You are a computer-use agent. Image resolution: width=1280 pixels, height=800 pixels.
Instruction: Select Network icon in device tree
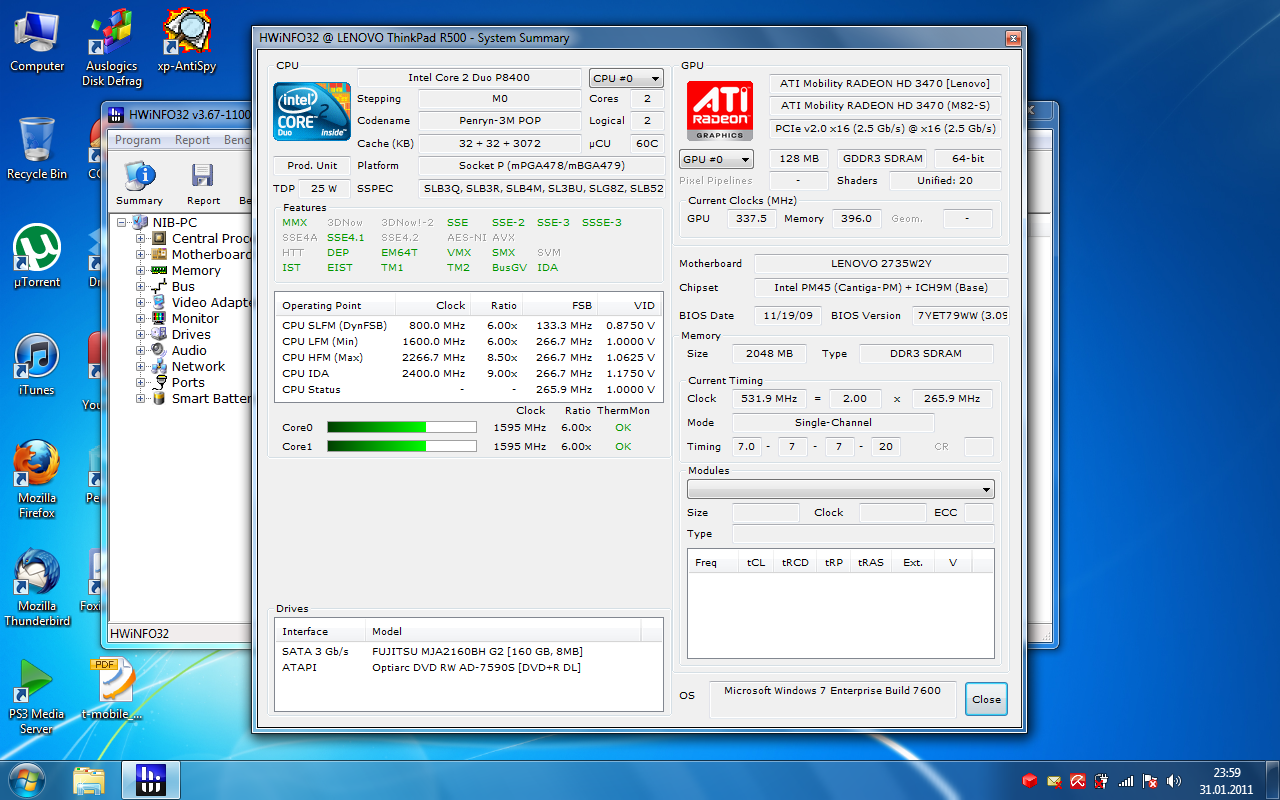coord(159,366)
